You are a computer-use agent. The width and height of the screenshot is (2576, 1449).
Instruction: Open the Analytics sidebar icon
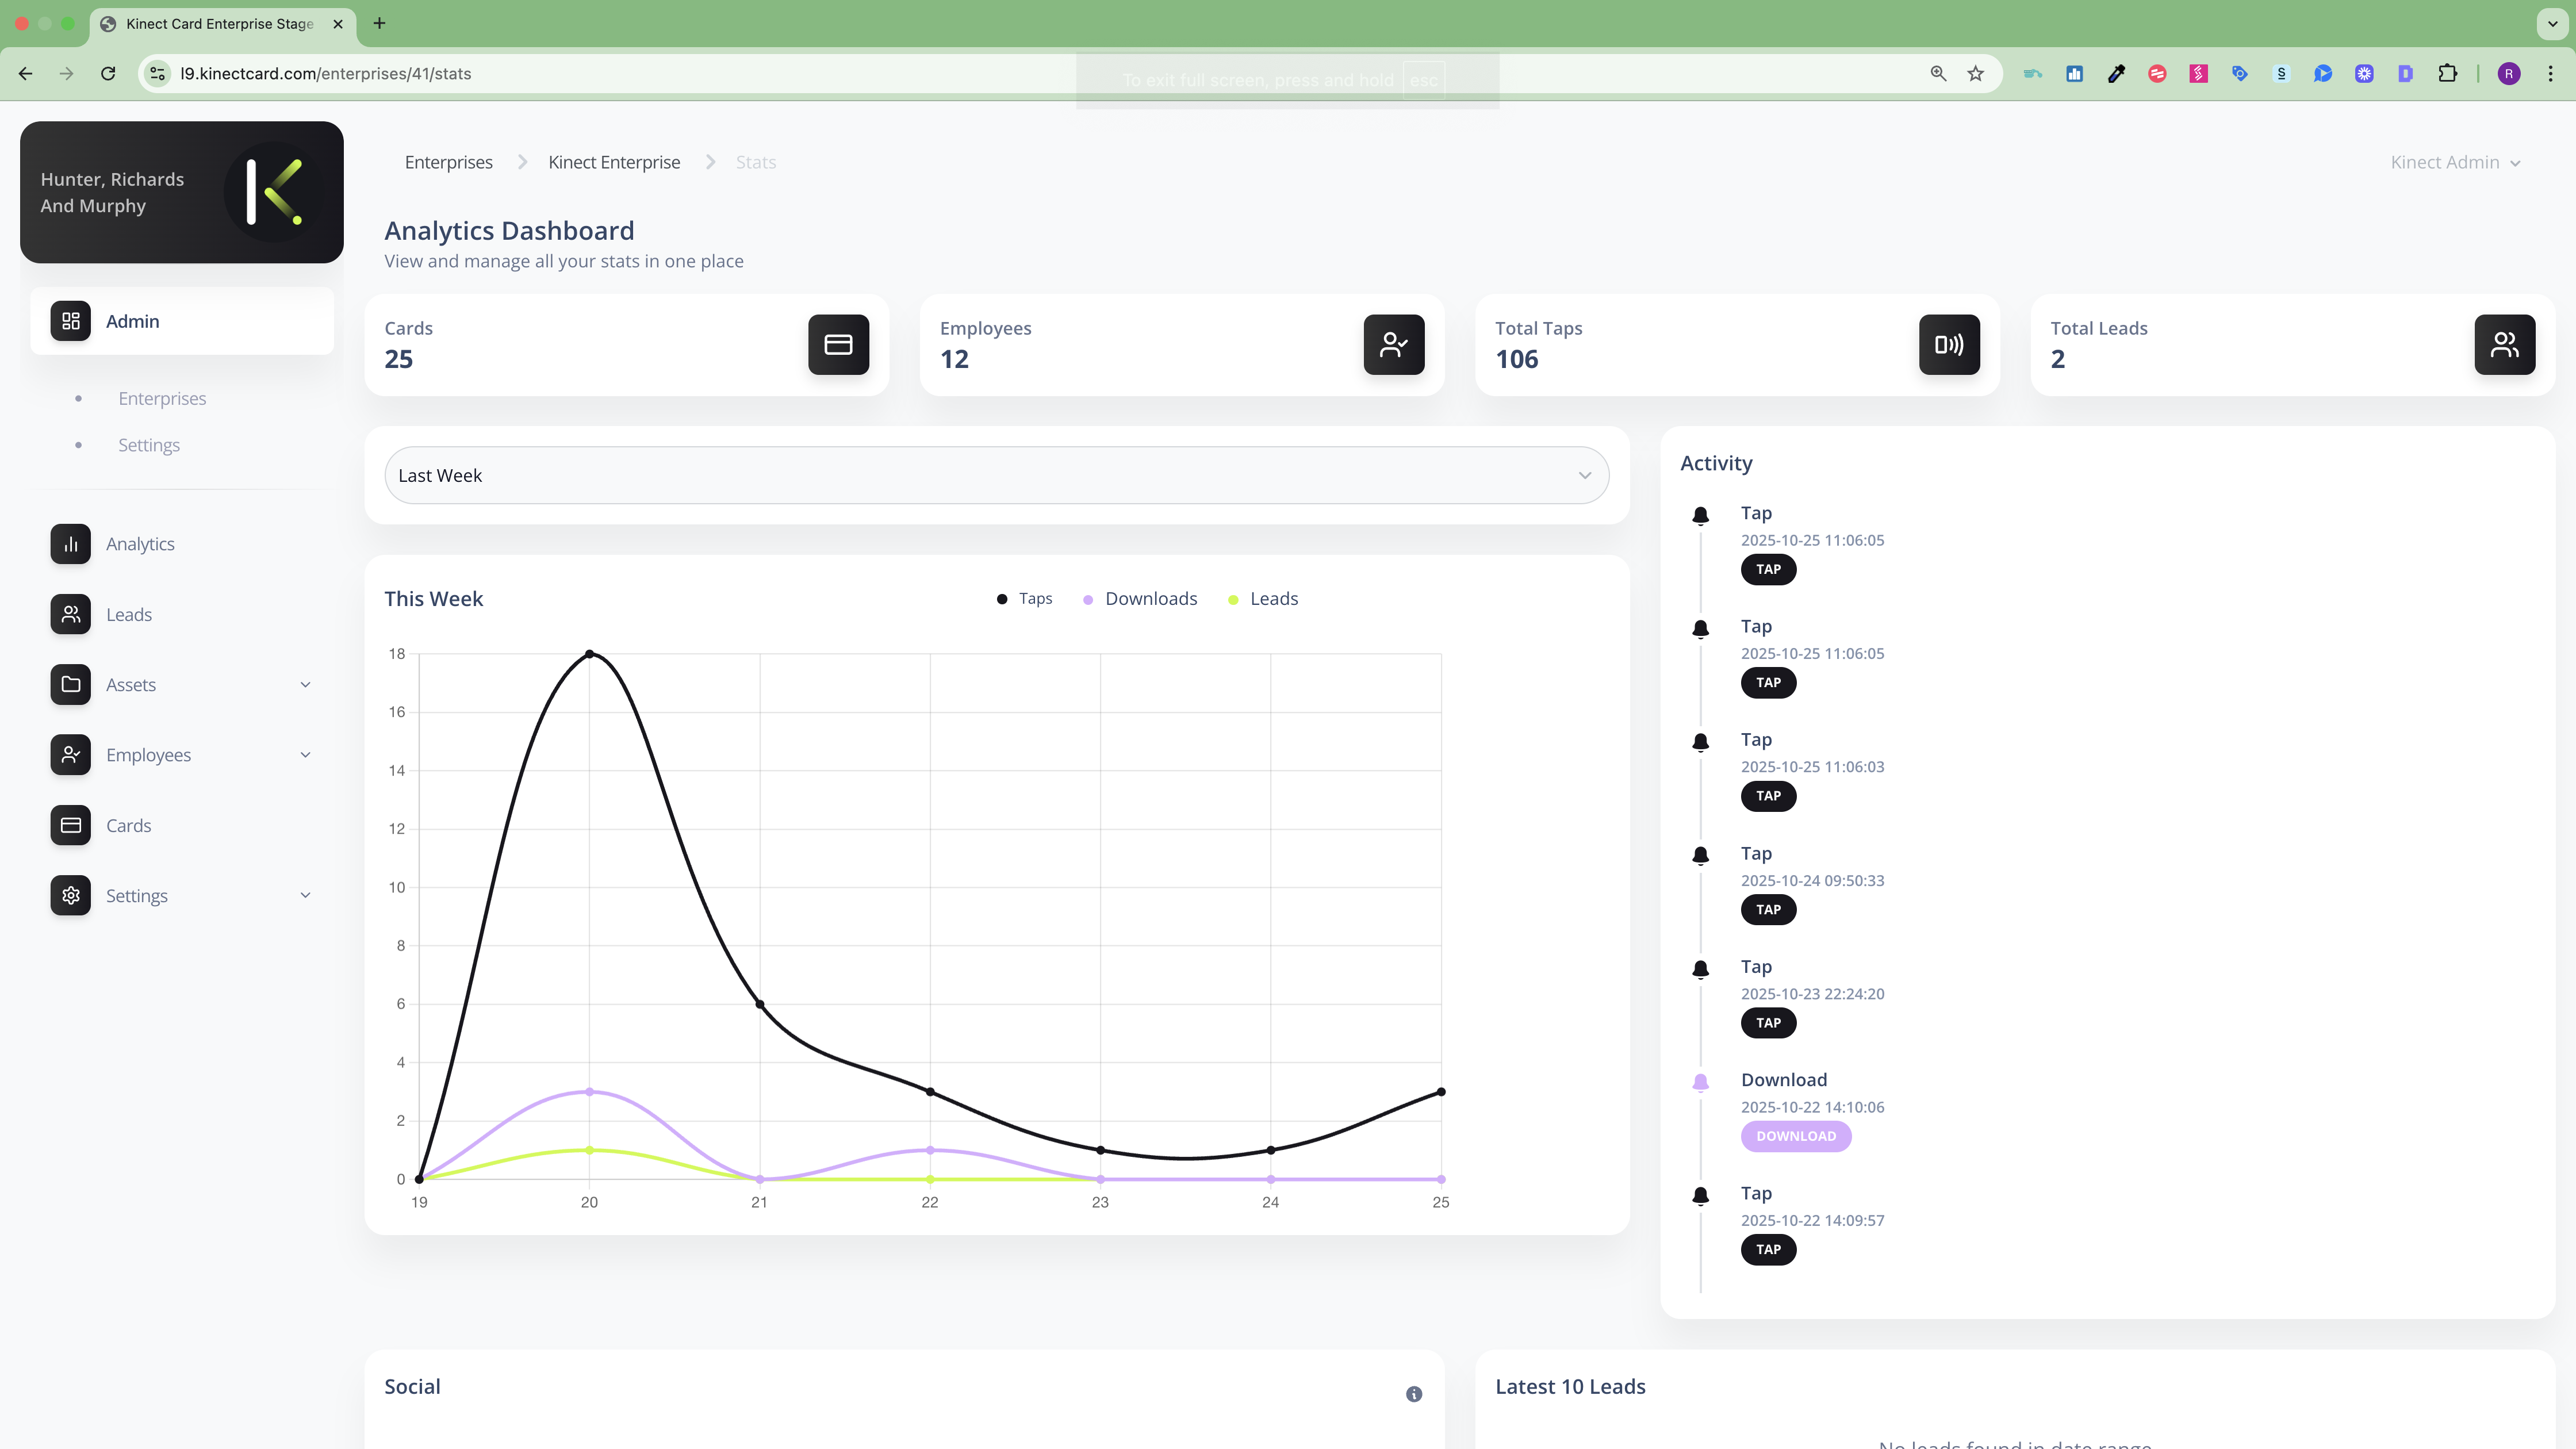click(x=70, y=544)
